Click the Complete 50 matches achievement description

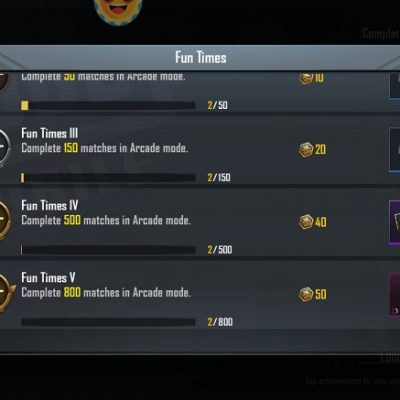click(x=103, y=77)
